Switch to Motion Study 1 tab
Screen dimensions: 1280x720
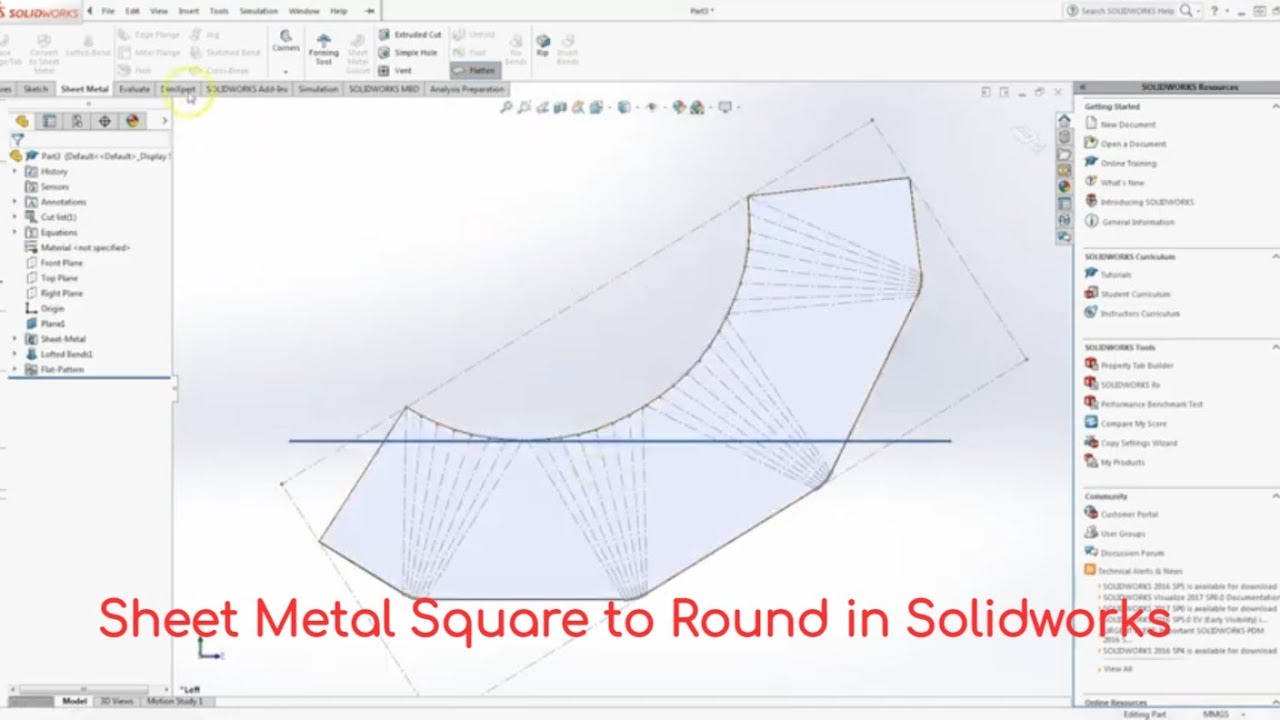pyautogui.click(x=175, y=701)
